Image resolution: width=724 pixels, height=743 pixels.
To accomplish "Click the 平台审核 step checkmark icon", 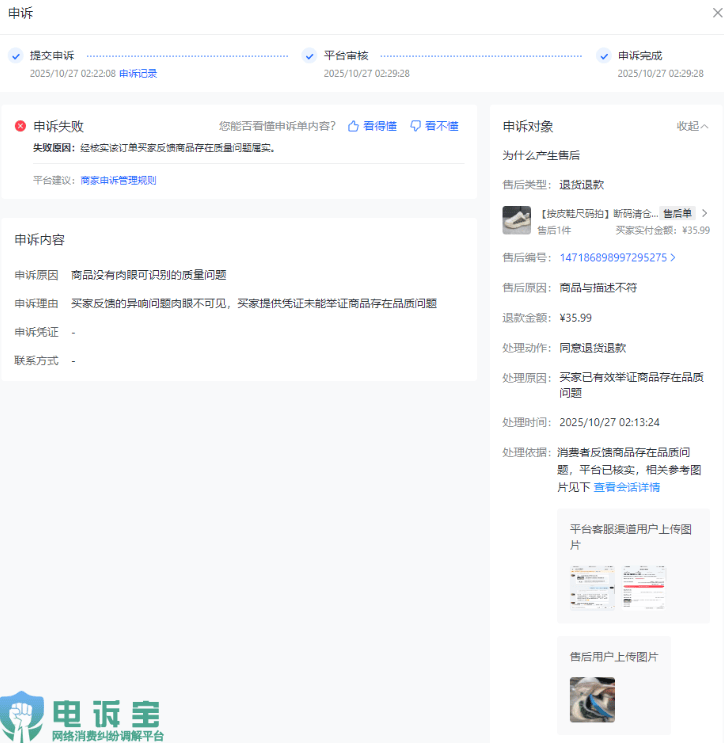I will 309,56.
